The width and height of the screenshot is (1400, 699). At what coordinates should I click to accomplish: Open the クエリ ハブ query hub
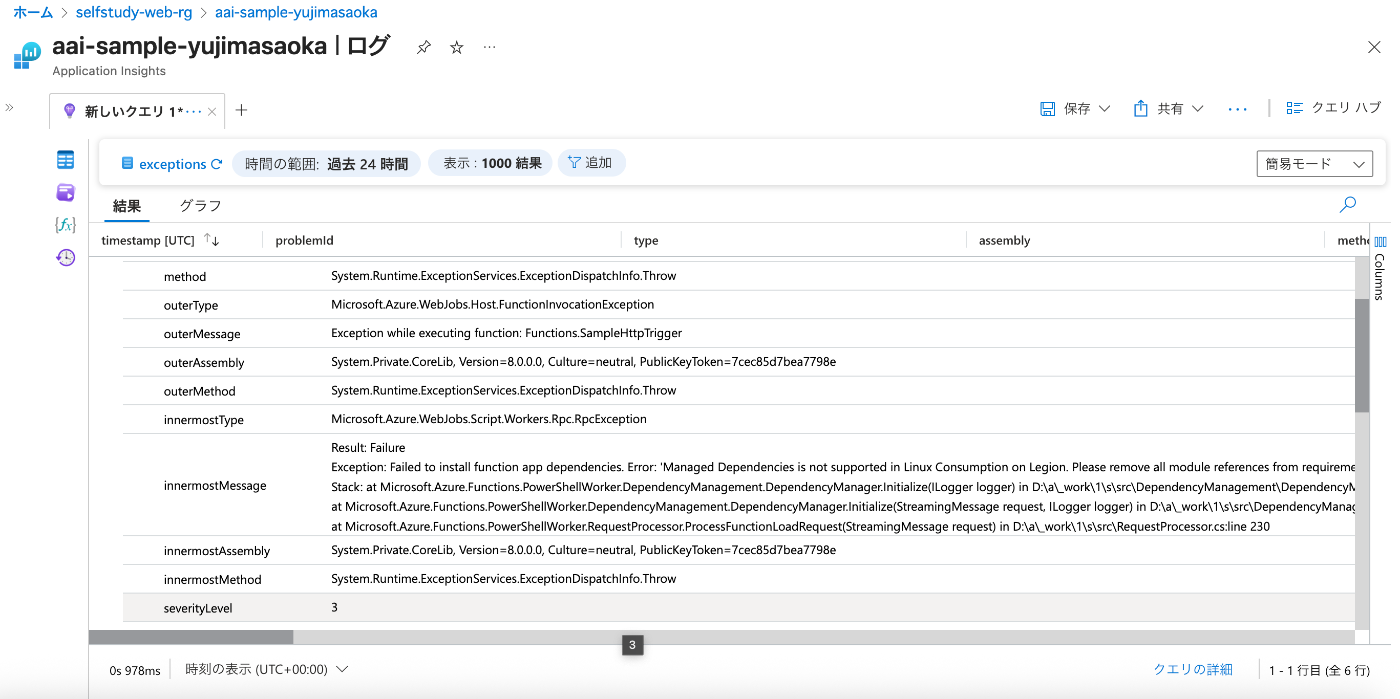(1333, 108)
